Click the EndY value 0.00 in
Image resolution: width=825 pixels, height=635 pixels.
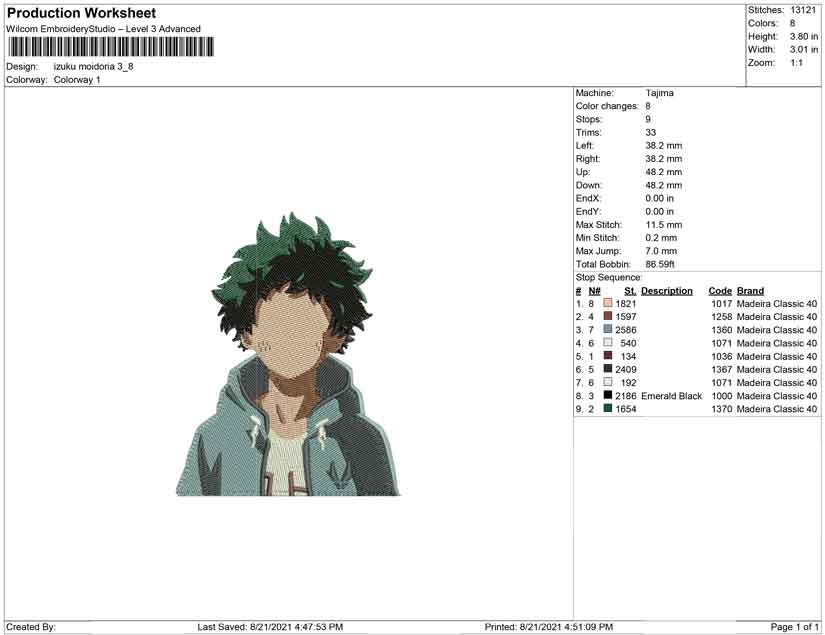click(659, 211)
